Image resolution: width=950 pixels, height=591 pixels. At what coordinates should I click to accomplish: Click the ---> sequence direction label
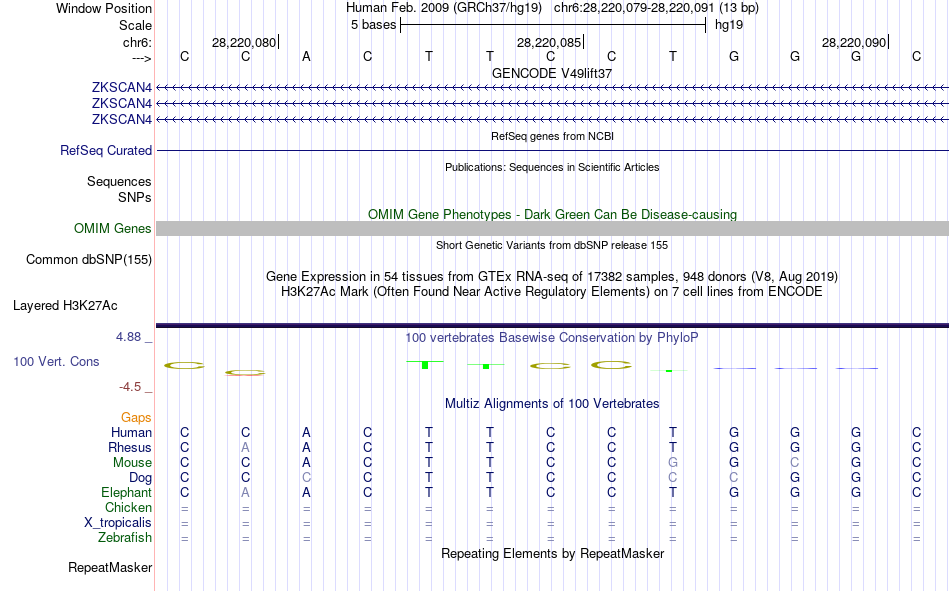click(141, 58)
